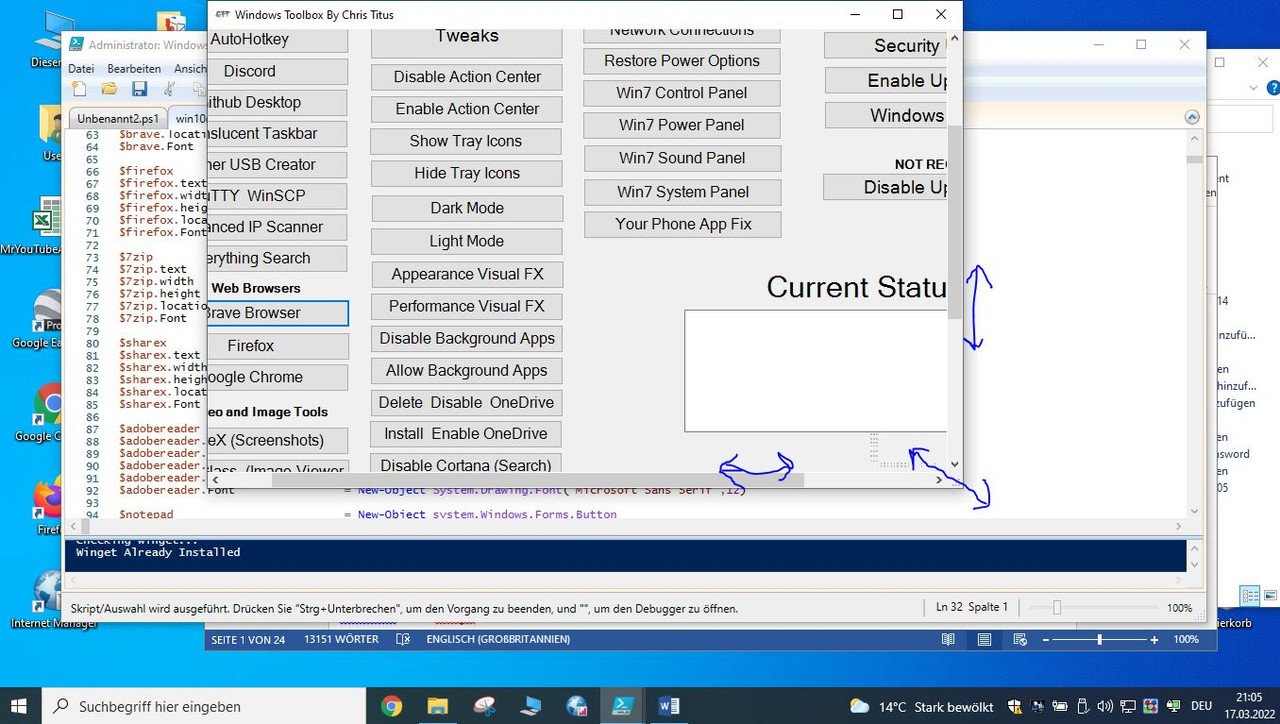Switch to Word on the taskbar
Viewport: 1280px width, 724px height.
pyautogui.click(x=668, y=706)
